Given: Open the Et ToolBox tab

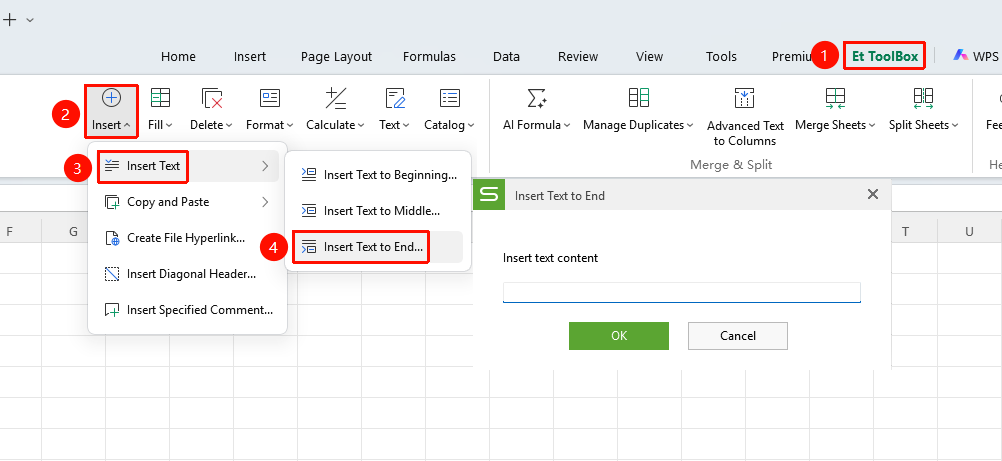Looking at the screenshot, I should pyautogui.click(x=885, y=56).
